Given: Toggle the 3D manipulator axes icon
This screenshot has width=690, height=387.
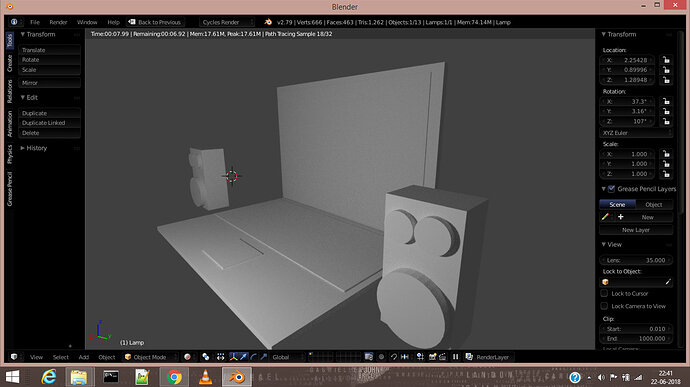Looking at the screenshot, I should pyautogui.click(x=233, y=357).
